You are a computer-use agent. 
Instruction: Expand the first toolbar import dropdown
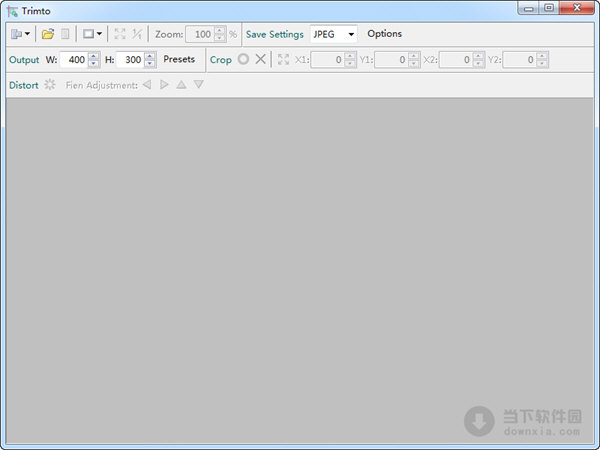coord(19,34)
